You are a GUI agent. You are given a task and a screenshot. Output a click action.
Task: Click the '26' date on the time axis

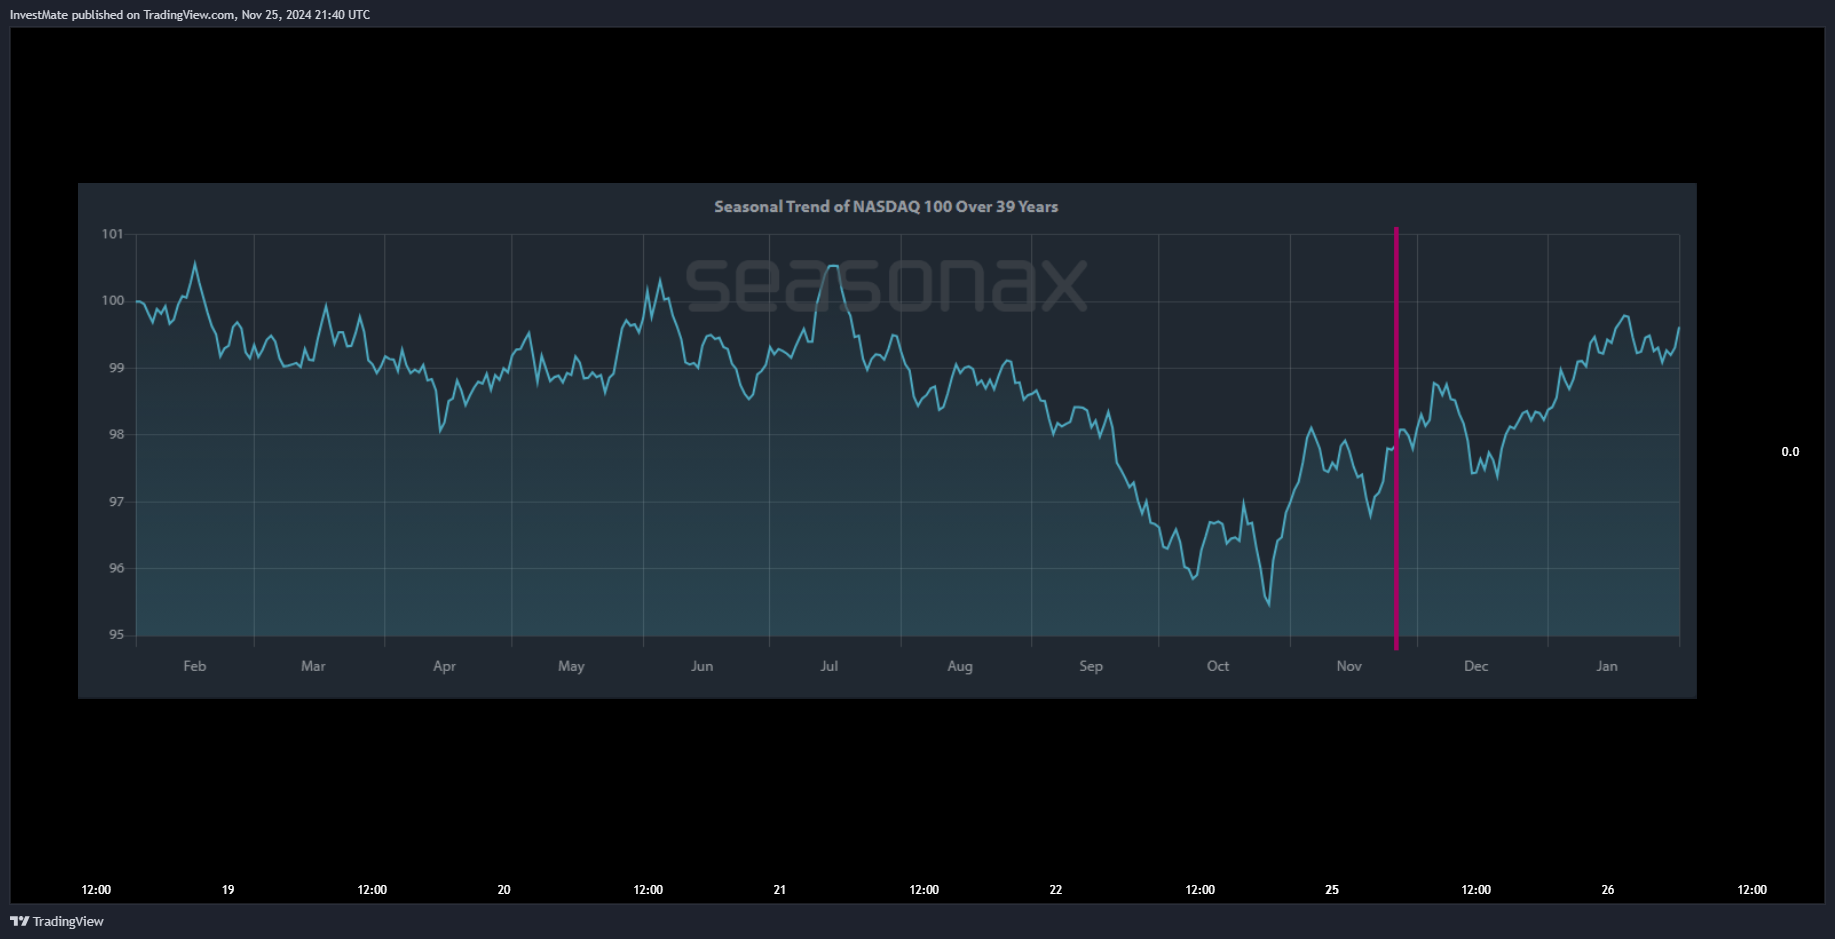[x=1608, y=890]
